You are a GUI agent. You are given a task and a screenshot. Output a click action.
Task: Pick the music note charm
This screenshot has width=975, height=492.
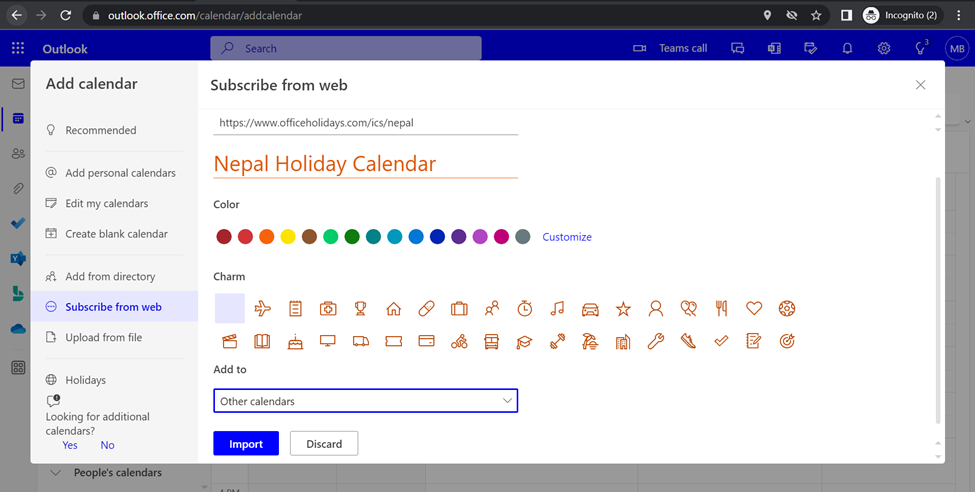pos(557,309)
